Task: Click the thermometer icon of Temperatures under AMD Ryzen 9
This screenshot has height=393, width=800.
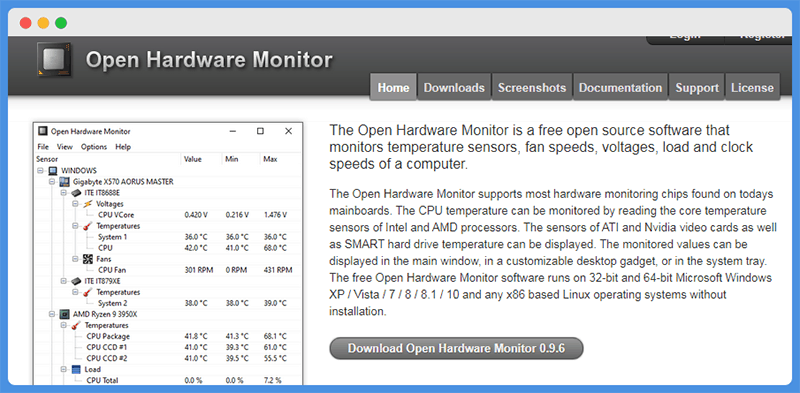Action: pyautogui.click(x=76, y=325)
